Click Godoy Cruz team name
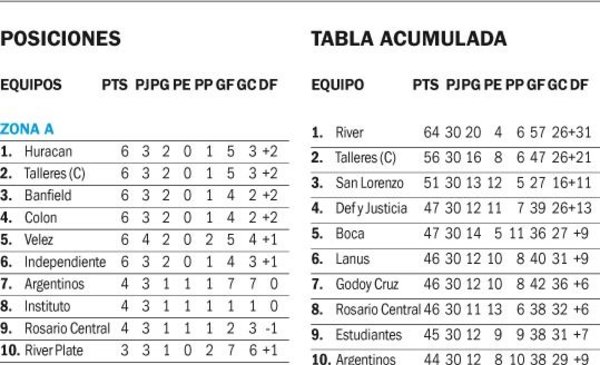 (367, 285)
